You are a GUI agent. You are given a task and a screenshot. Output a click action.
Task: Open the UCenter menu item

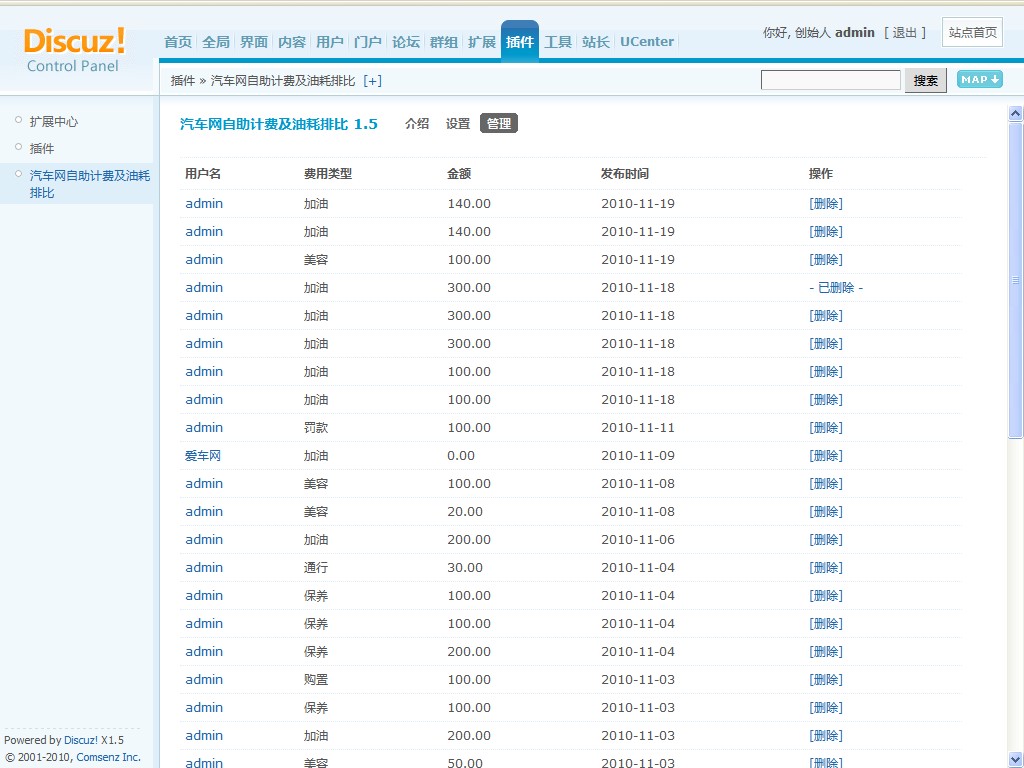click(x=646, y=42)
